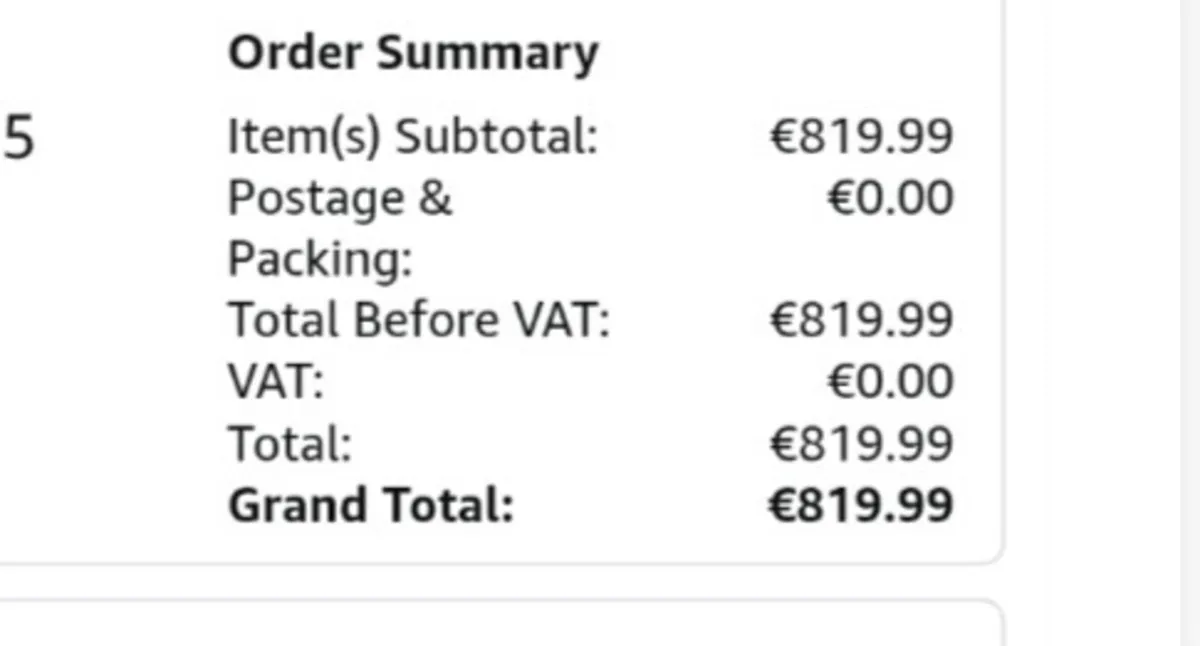Click the word 'Summary' in the heading
Screen dimensions: 1200x646
(486, 54)
